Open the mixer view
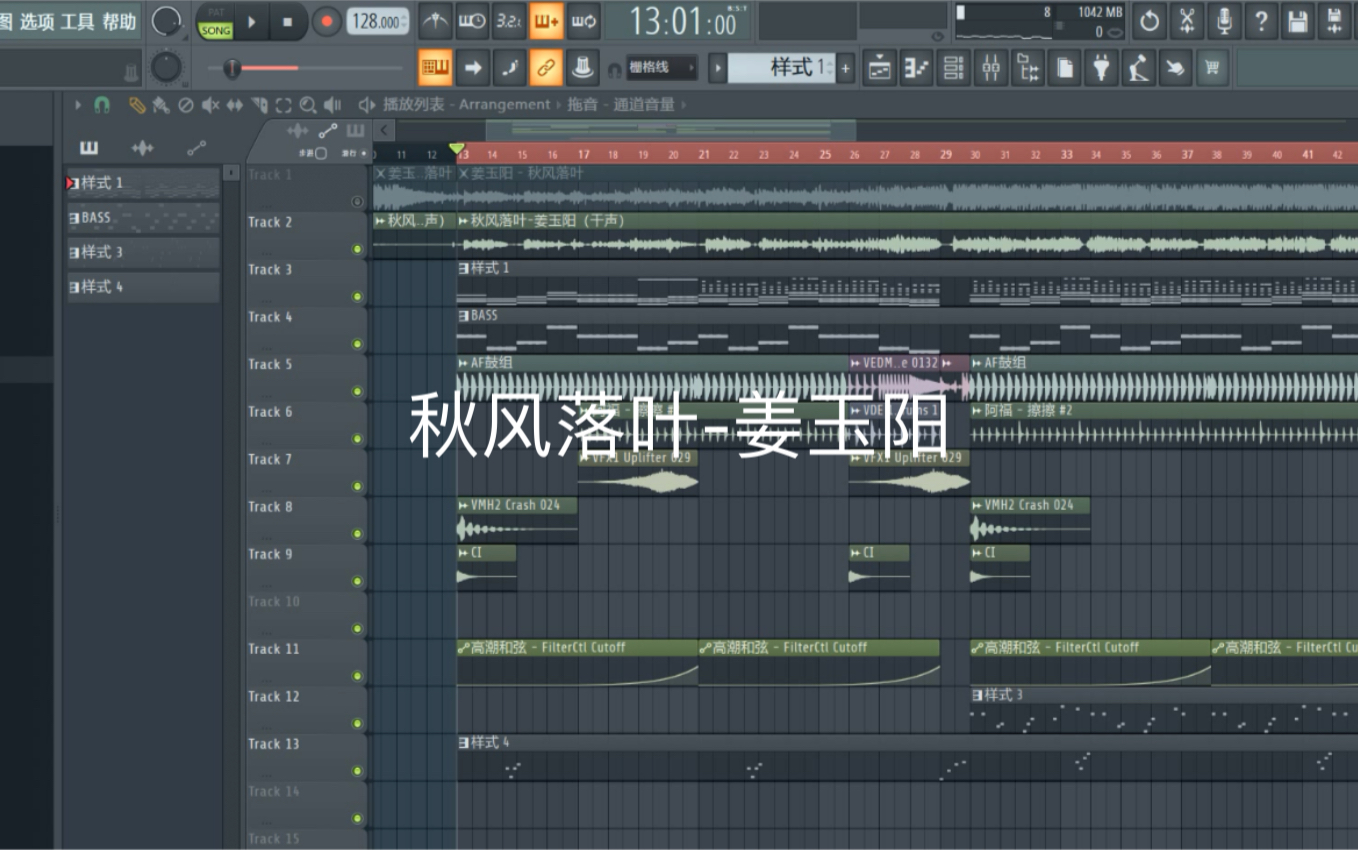Image resolution: width=1358 pixels, height=850 pixels. pos(991,67)
